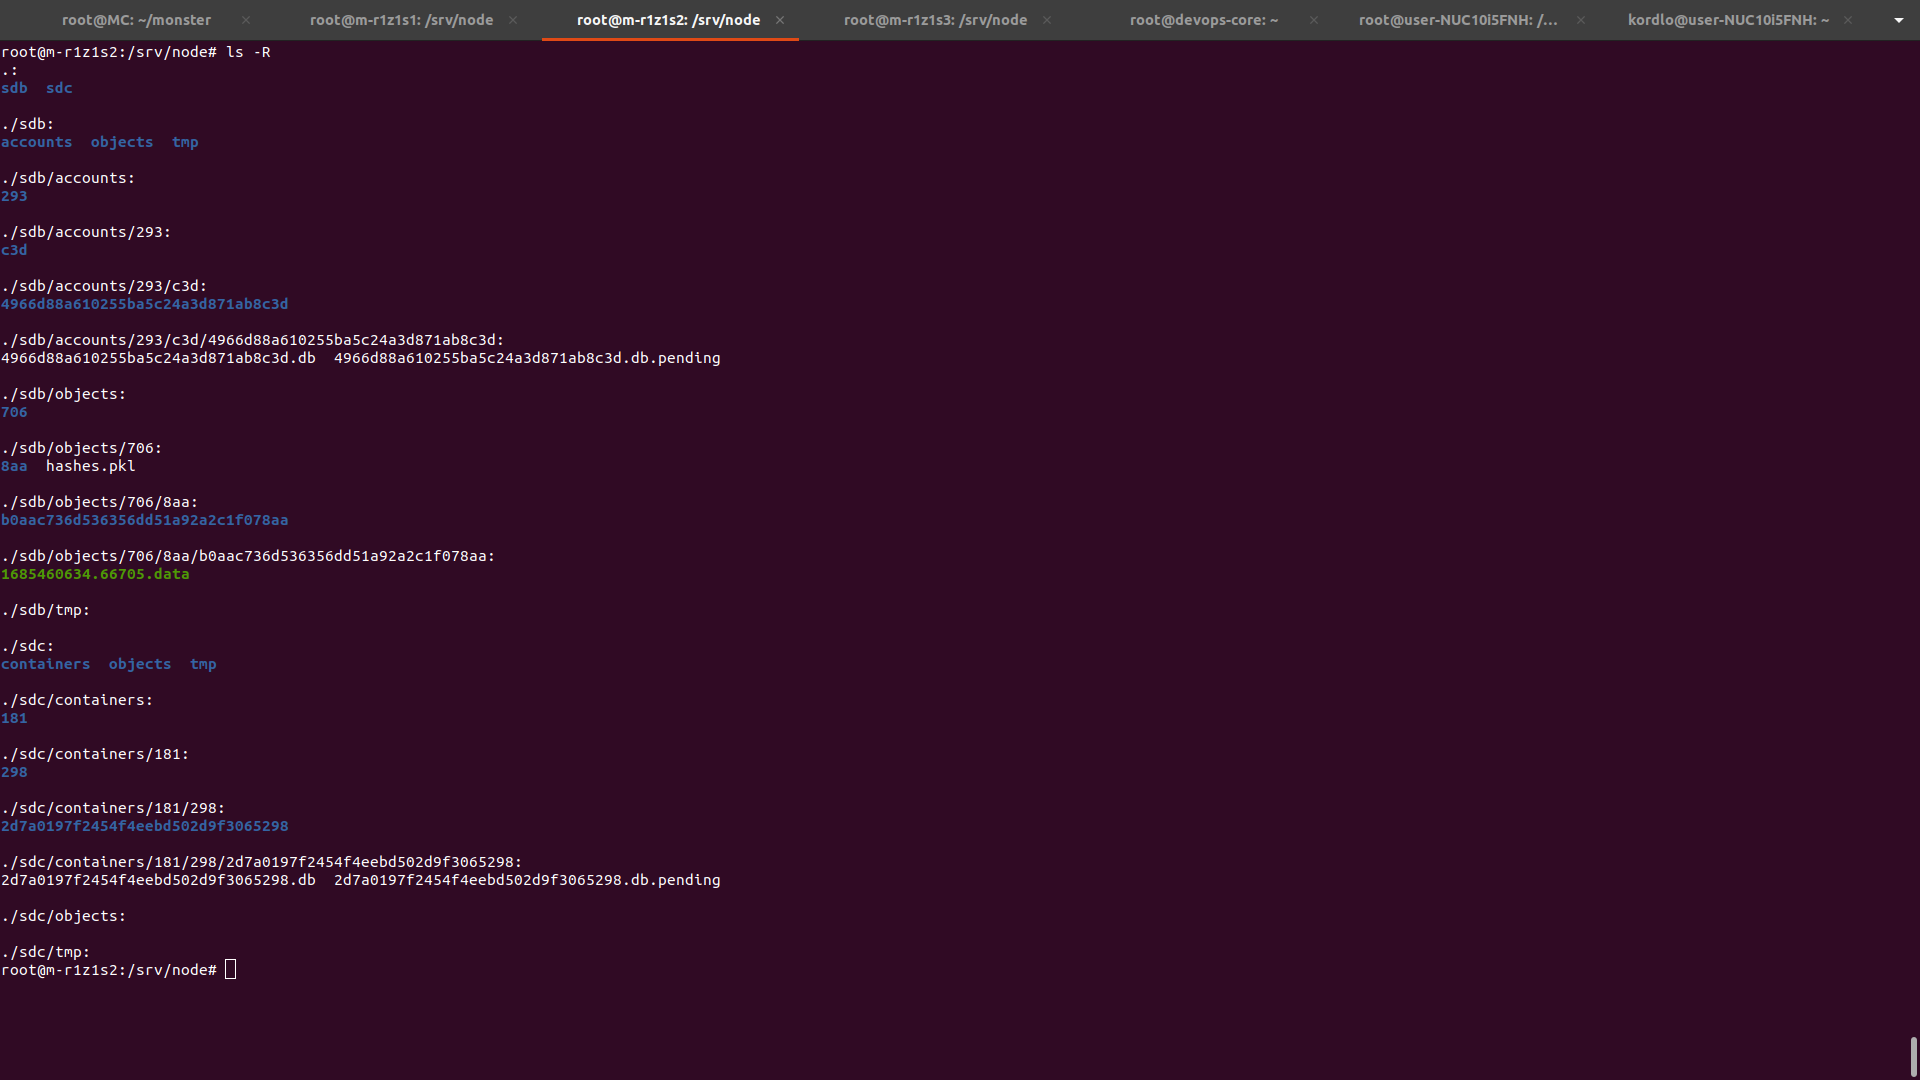Close the root@m-r1z1s1 tab
Image resolution: width=1920 pixels, height=1080 pixels.
tap(513, 20)
